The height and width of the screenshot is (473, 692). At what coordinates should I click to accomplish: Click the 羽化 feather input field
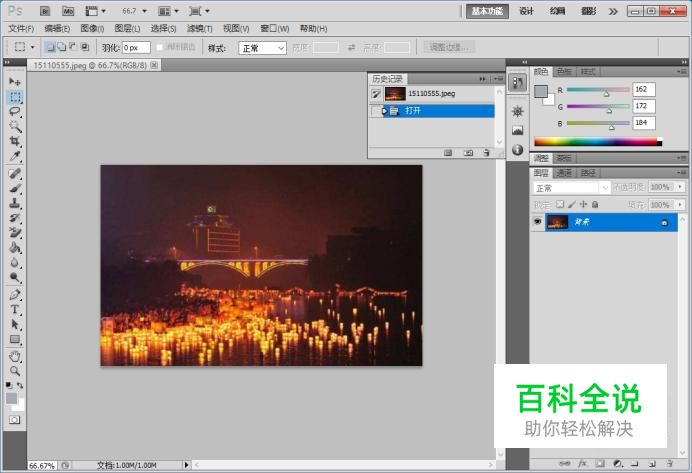pos(136,48)
